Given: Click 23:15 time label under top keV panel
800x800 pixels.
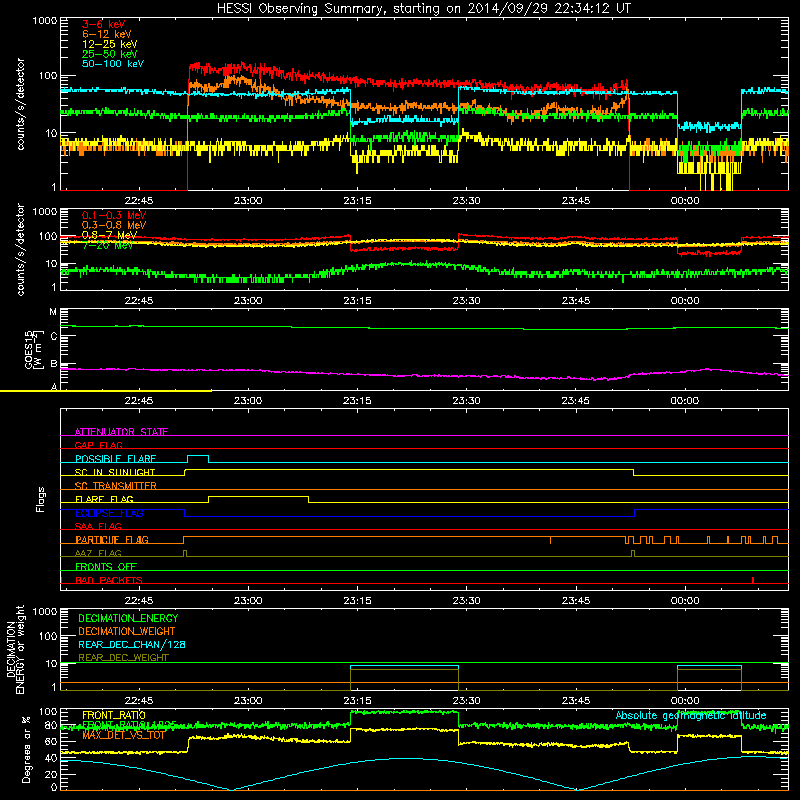Looking at the screenshot, I should click(357, 201).
